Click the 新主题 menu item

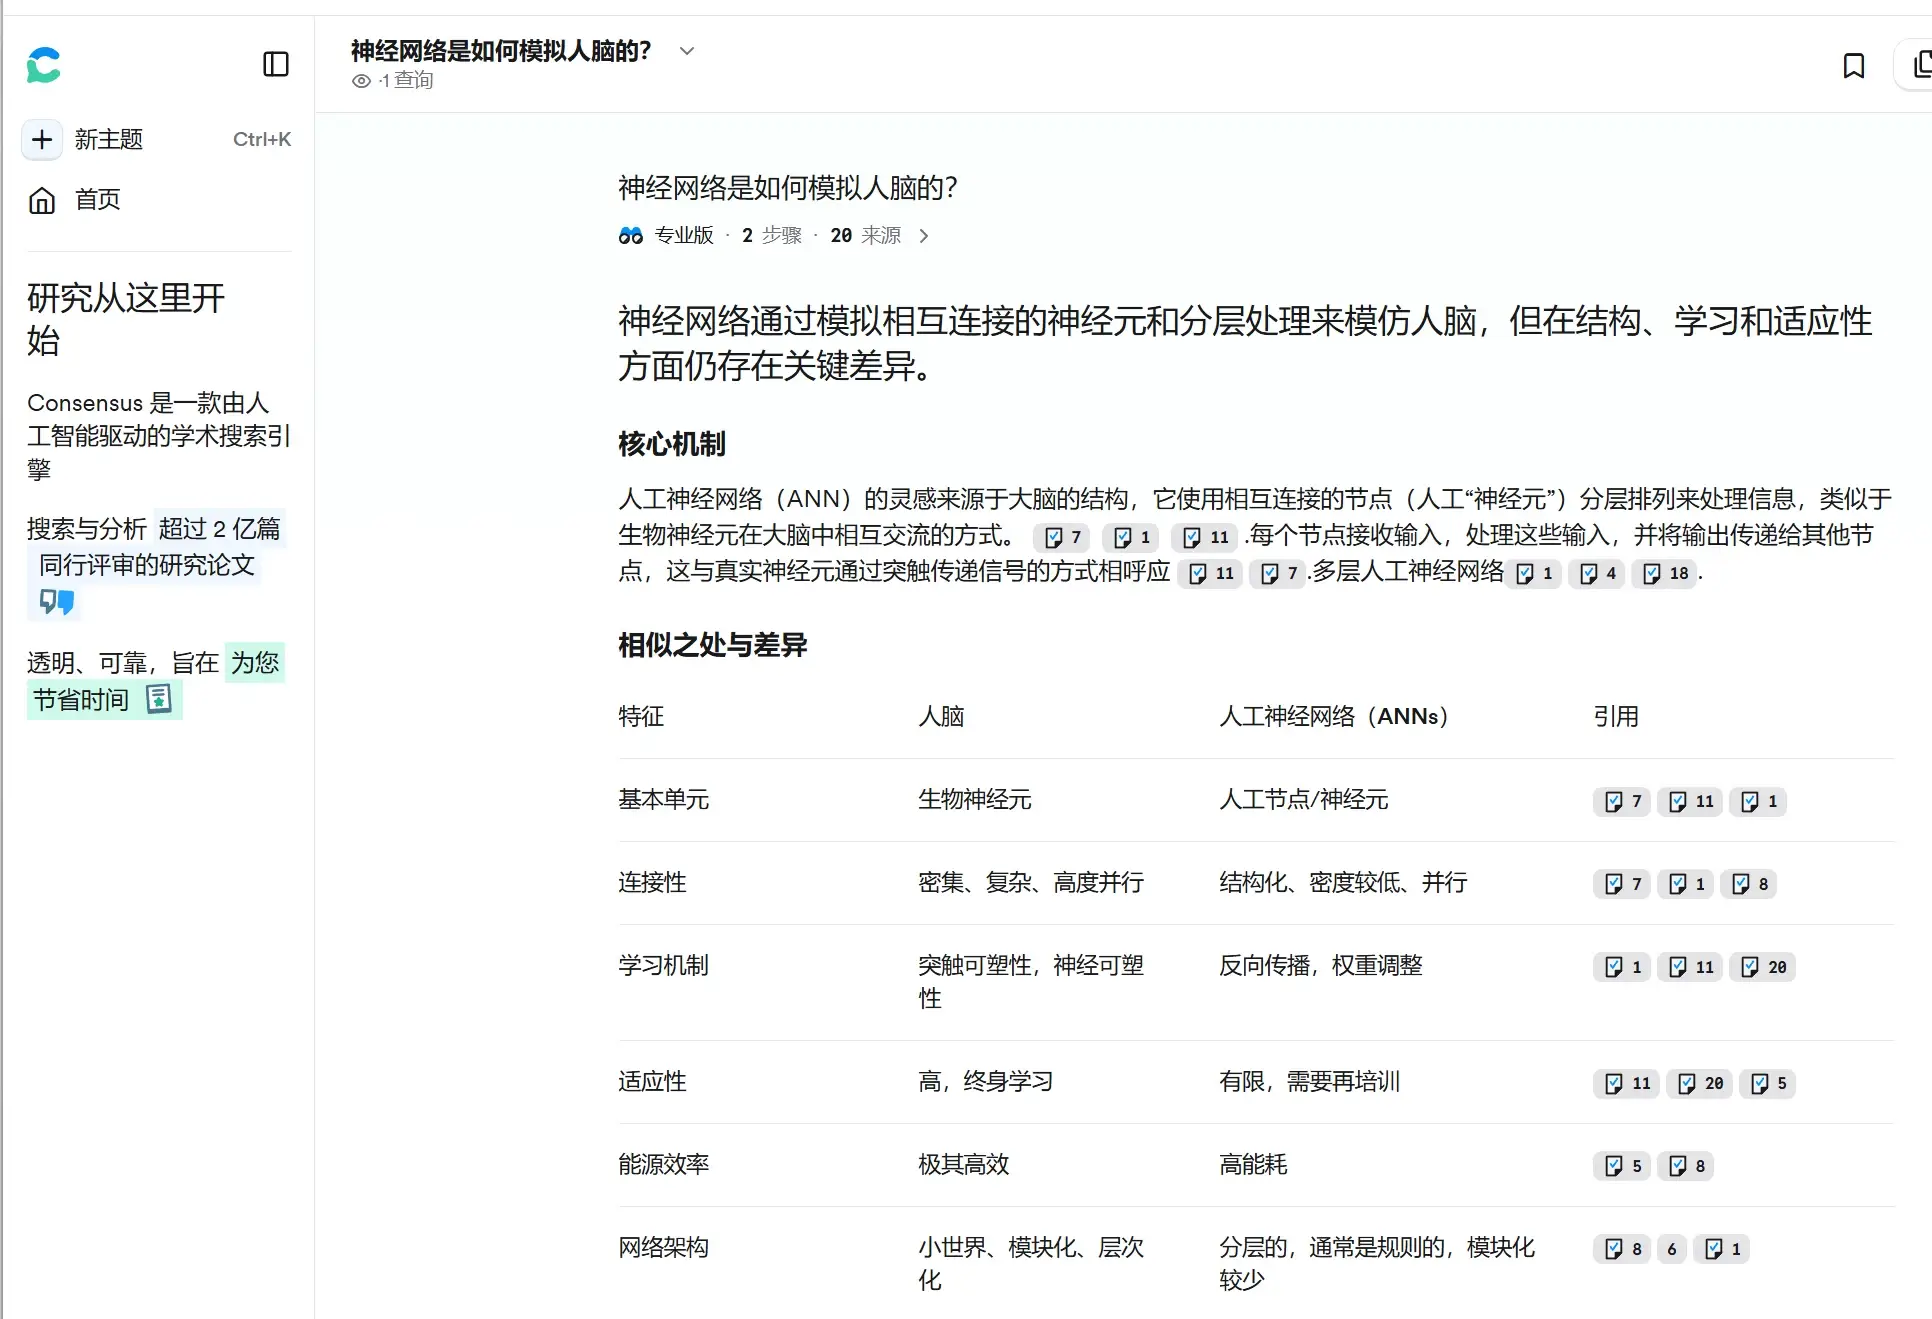108,139
